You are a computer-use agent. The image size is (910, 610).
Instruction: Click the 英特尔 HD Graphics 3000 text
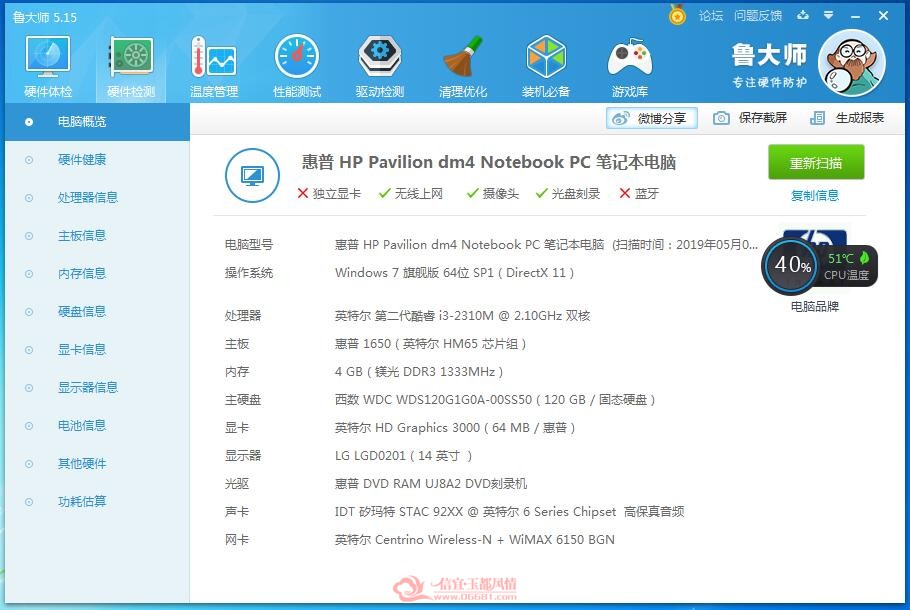[455, 428]
